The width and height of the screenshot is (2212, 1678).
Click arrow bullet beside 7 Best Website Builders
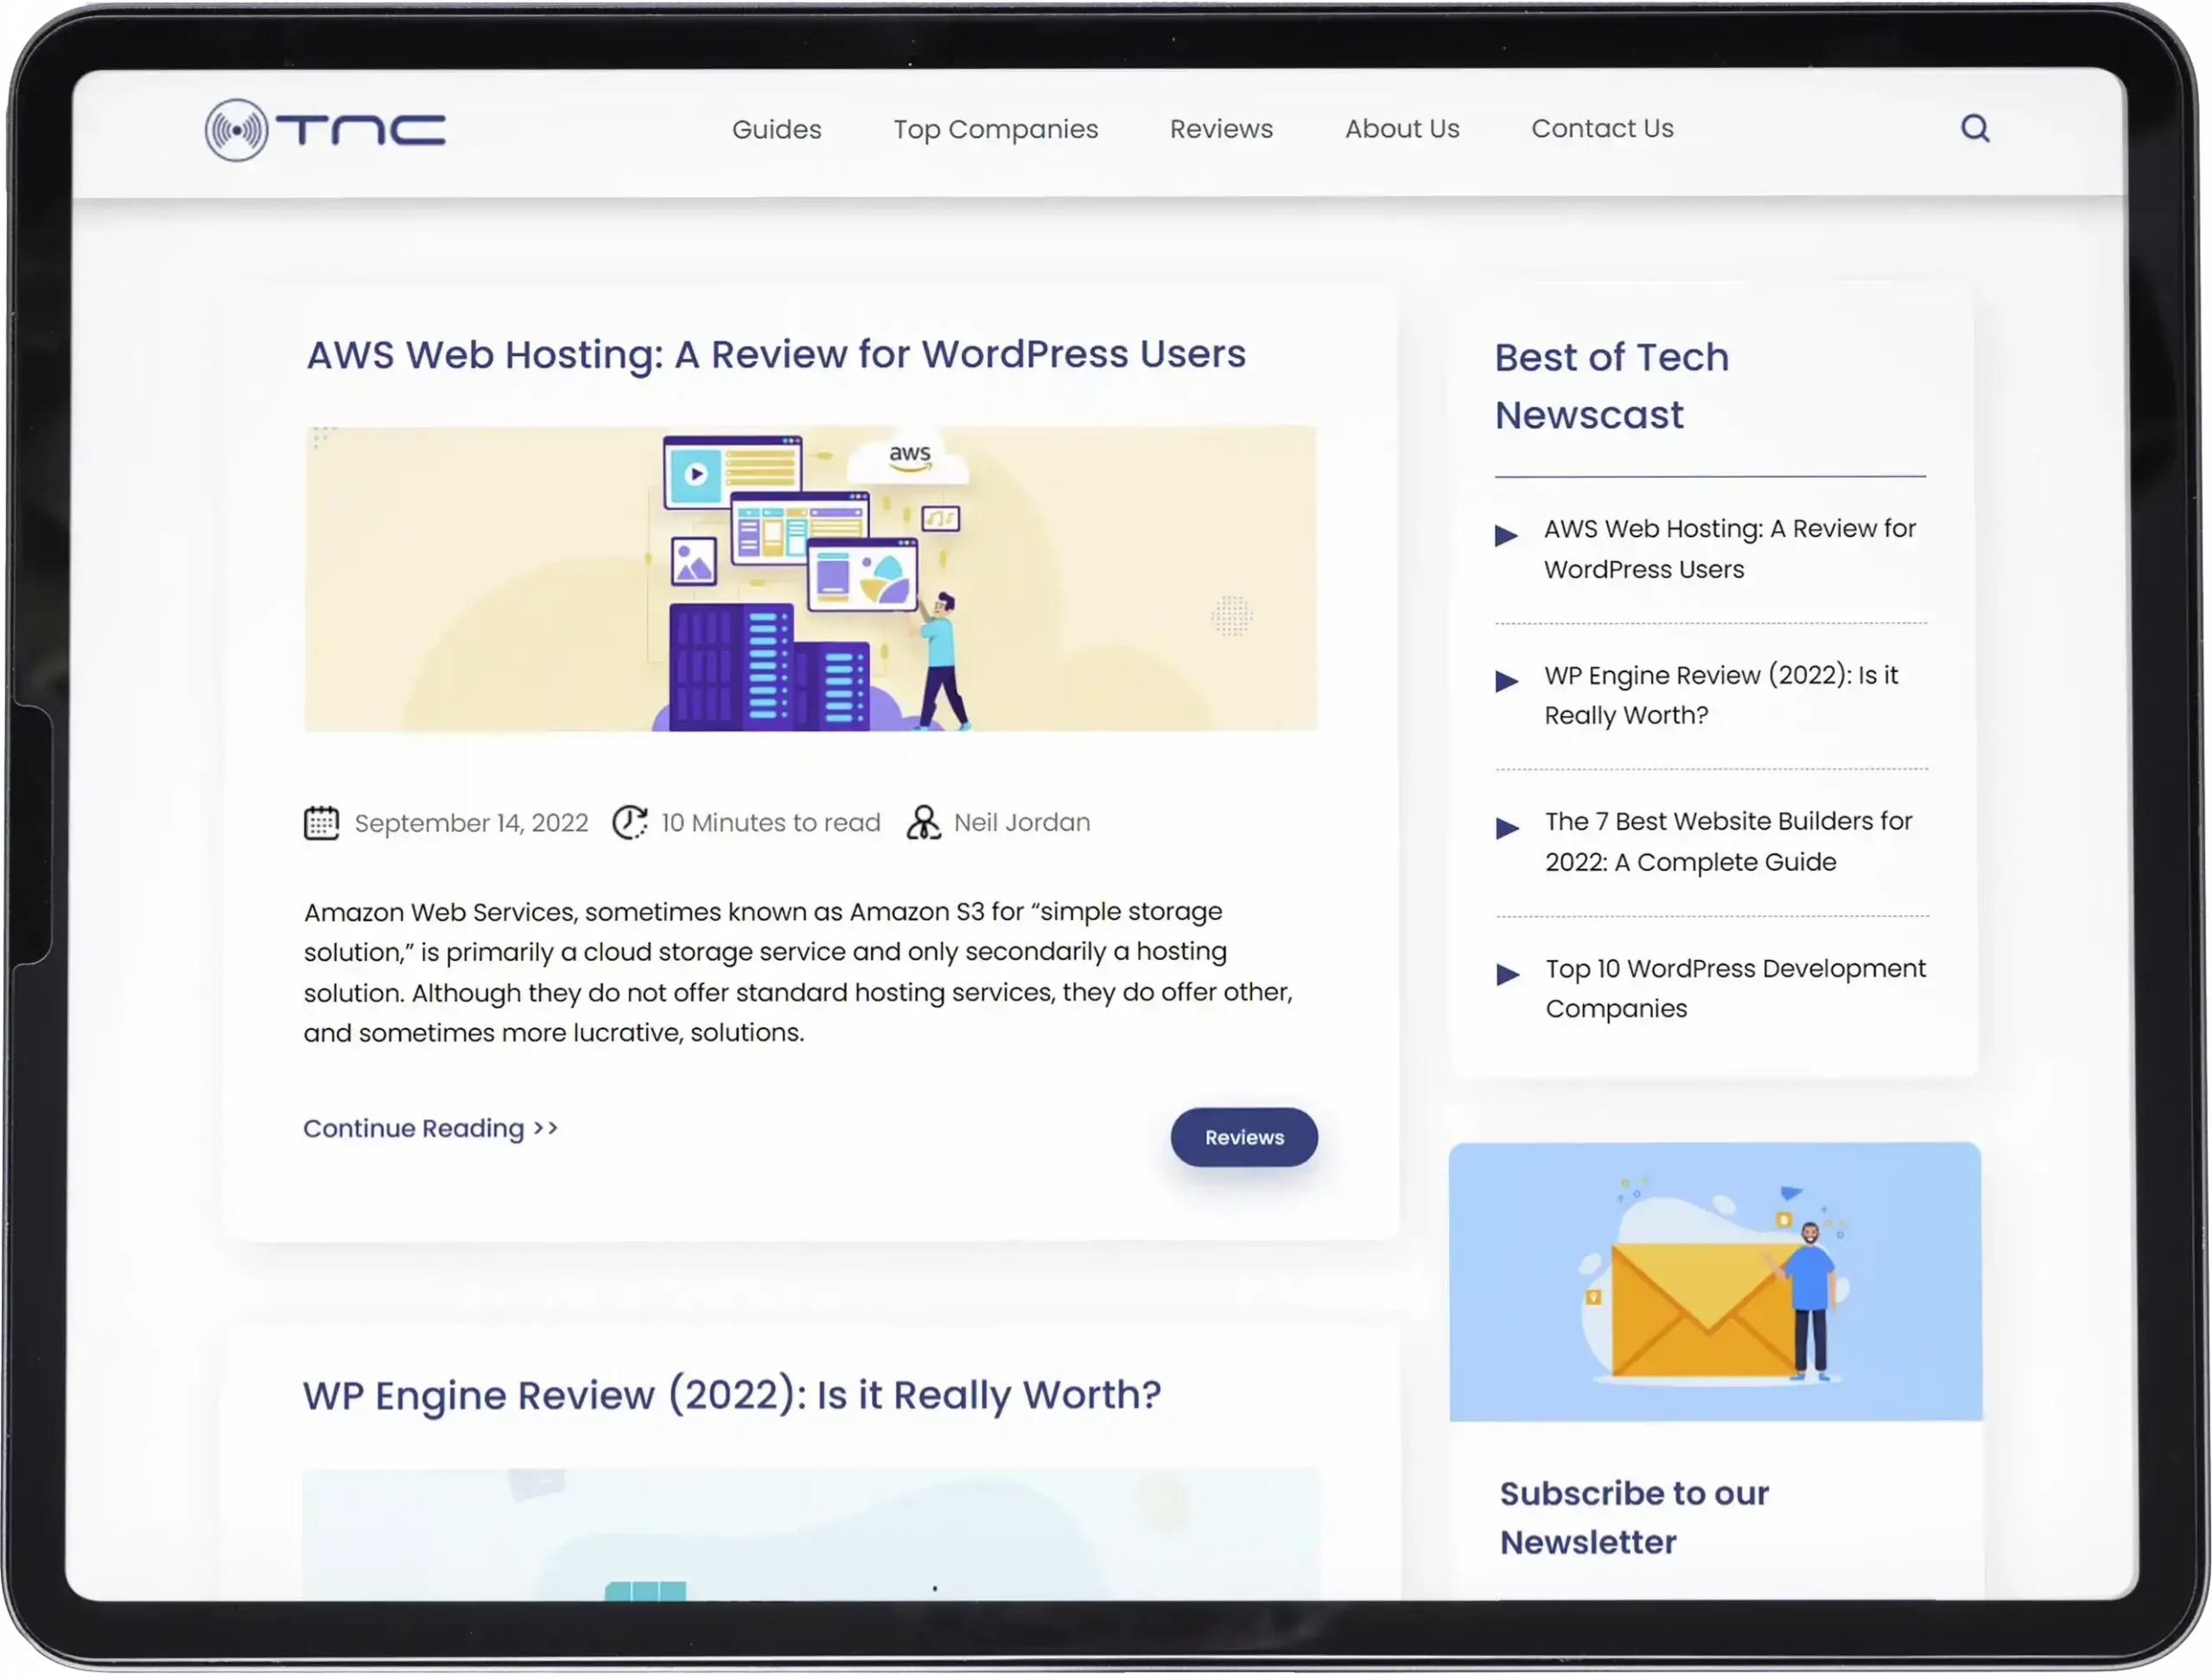click(x=1507, y=829)
